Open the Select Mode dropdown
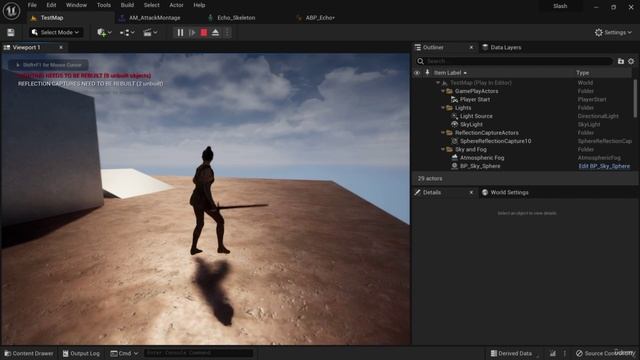Viewport: 640px width, 360px height. pyautogui.click(x=56, y=32)
